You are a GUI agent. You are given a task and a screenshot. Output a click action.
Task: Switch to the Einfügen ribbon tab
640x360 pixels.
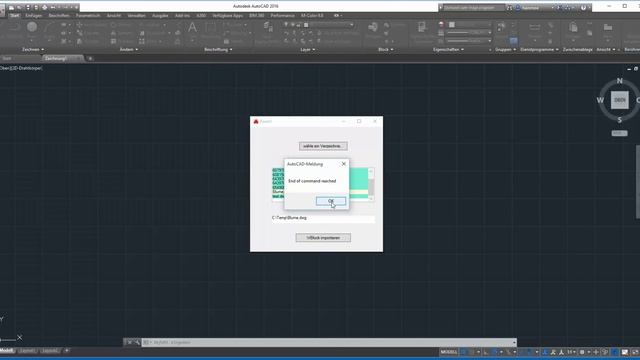click(x=33, y=16)
